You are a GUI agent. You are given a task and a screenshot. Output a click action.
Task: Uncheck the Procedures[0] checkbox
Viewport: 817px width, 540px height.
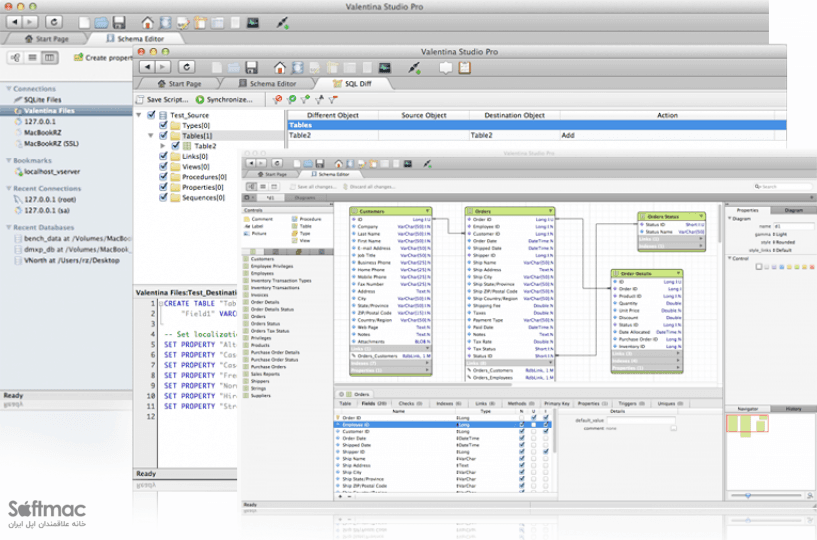[x=163, y=177]
